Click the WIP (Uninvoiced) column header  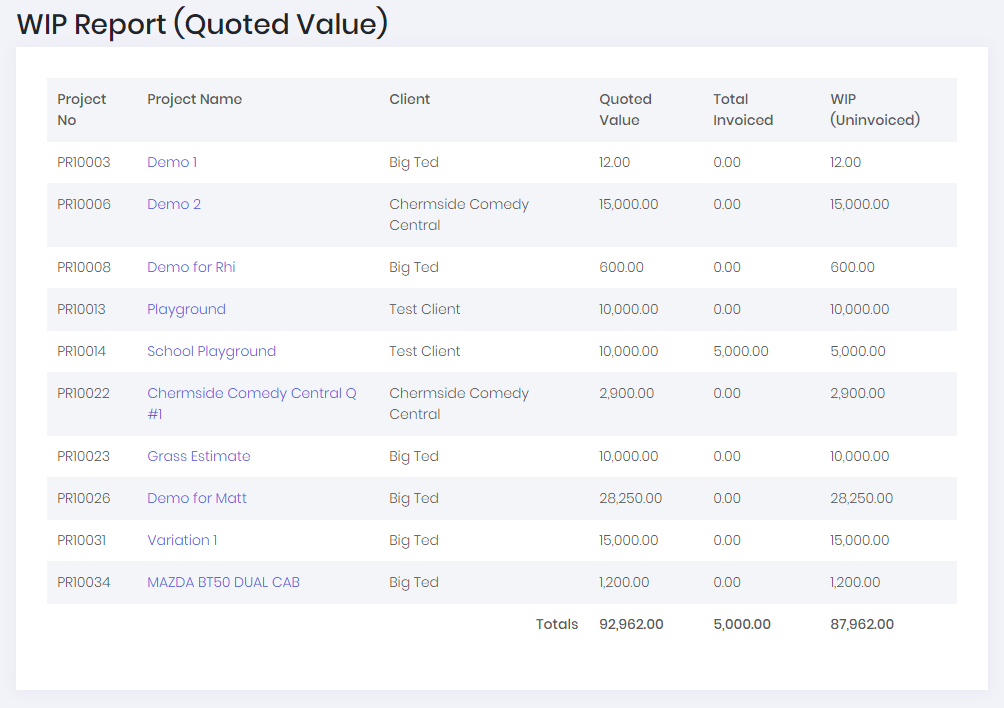click(875, 109)
